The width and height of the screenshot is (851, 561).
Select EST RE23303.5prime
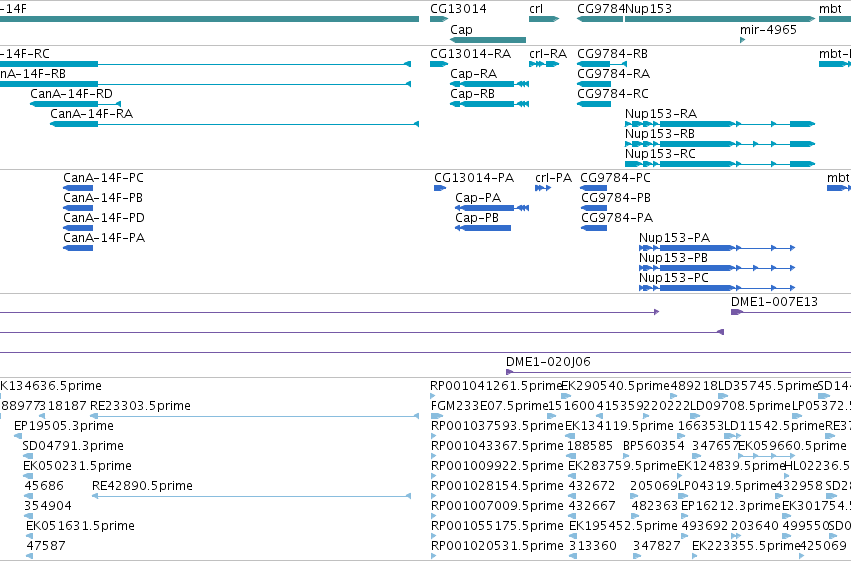click(x=140, y=406)
